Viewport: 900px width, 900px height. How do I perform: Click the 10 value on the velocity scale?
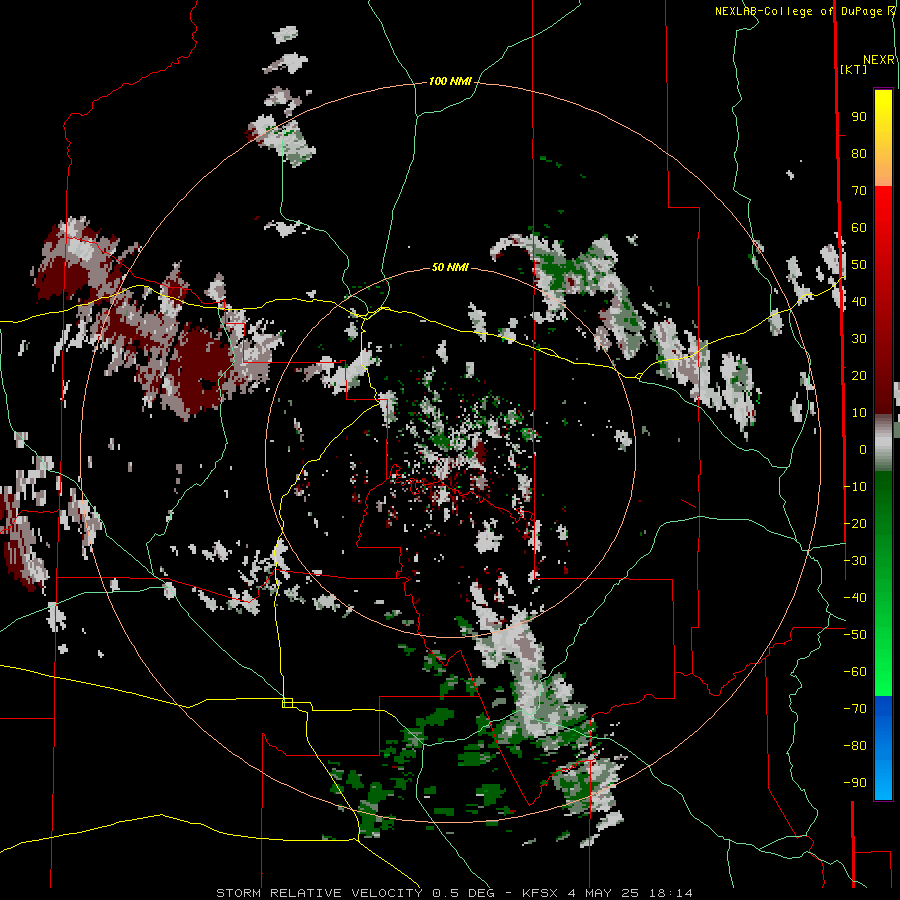[x=859, y=413]
